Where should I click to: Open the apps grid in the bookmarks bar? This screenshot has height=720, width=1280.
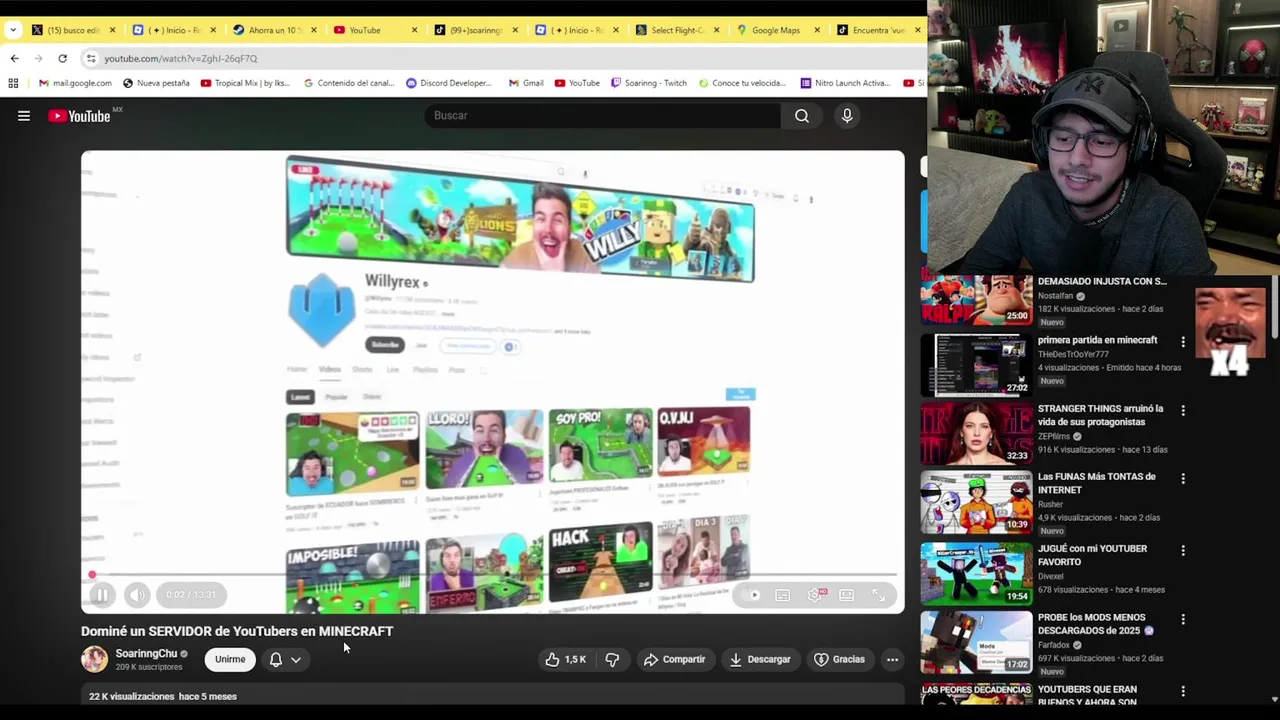(13, 83)
